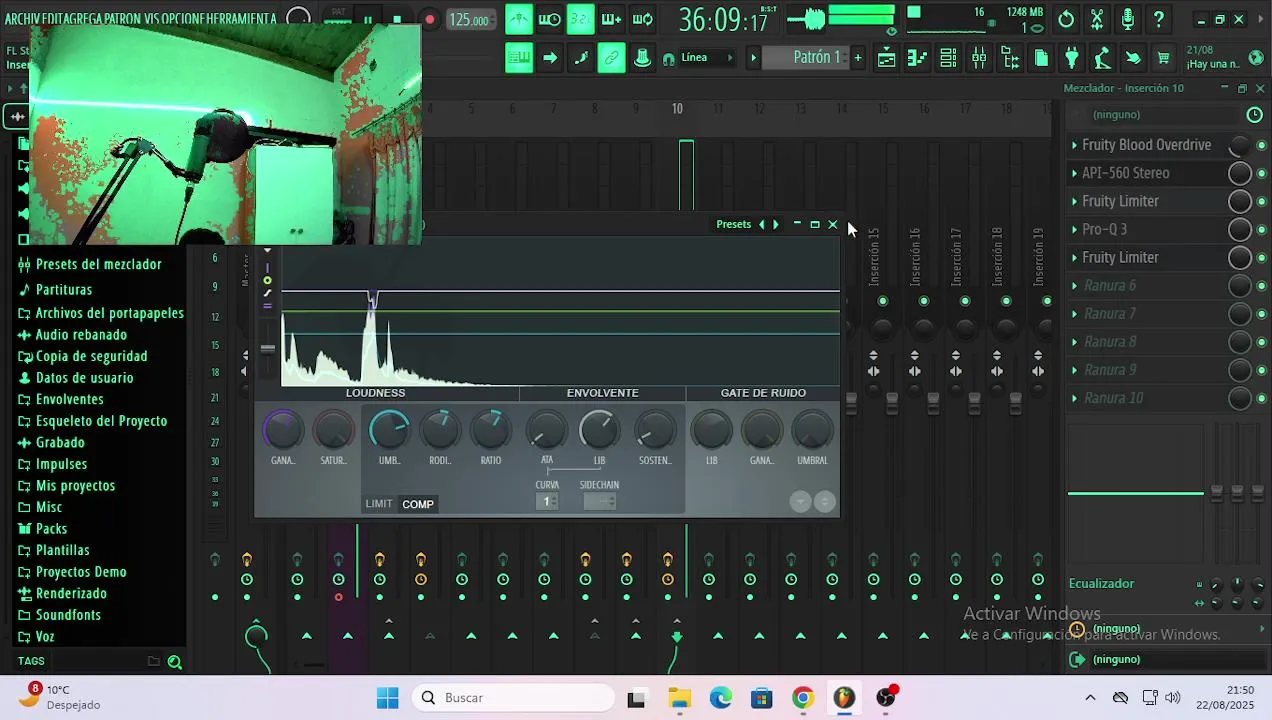Open Google Chrome from the taskbar
1272x720 pixels.
click(803, 698)
